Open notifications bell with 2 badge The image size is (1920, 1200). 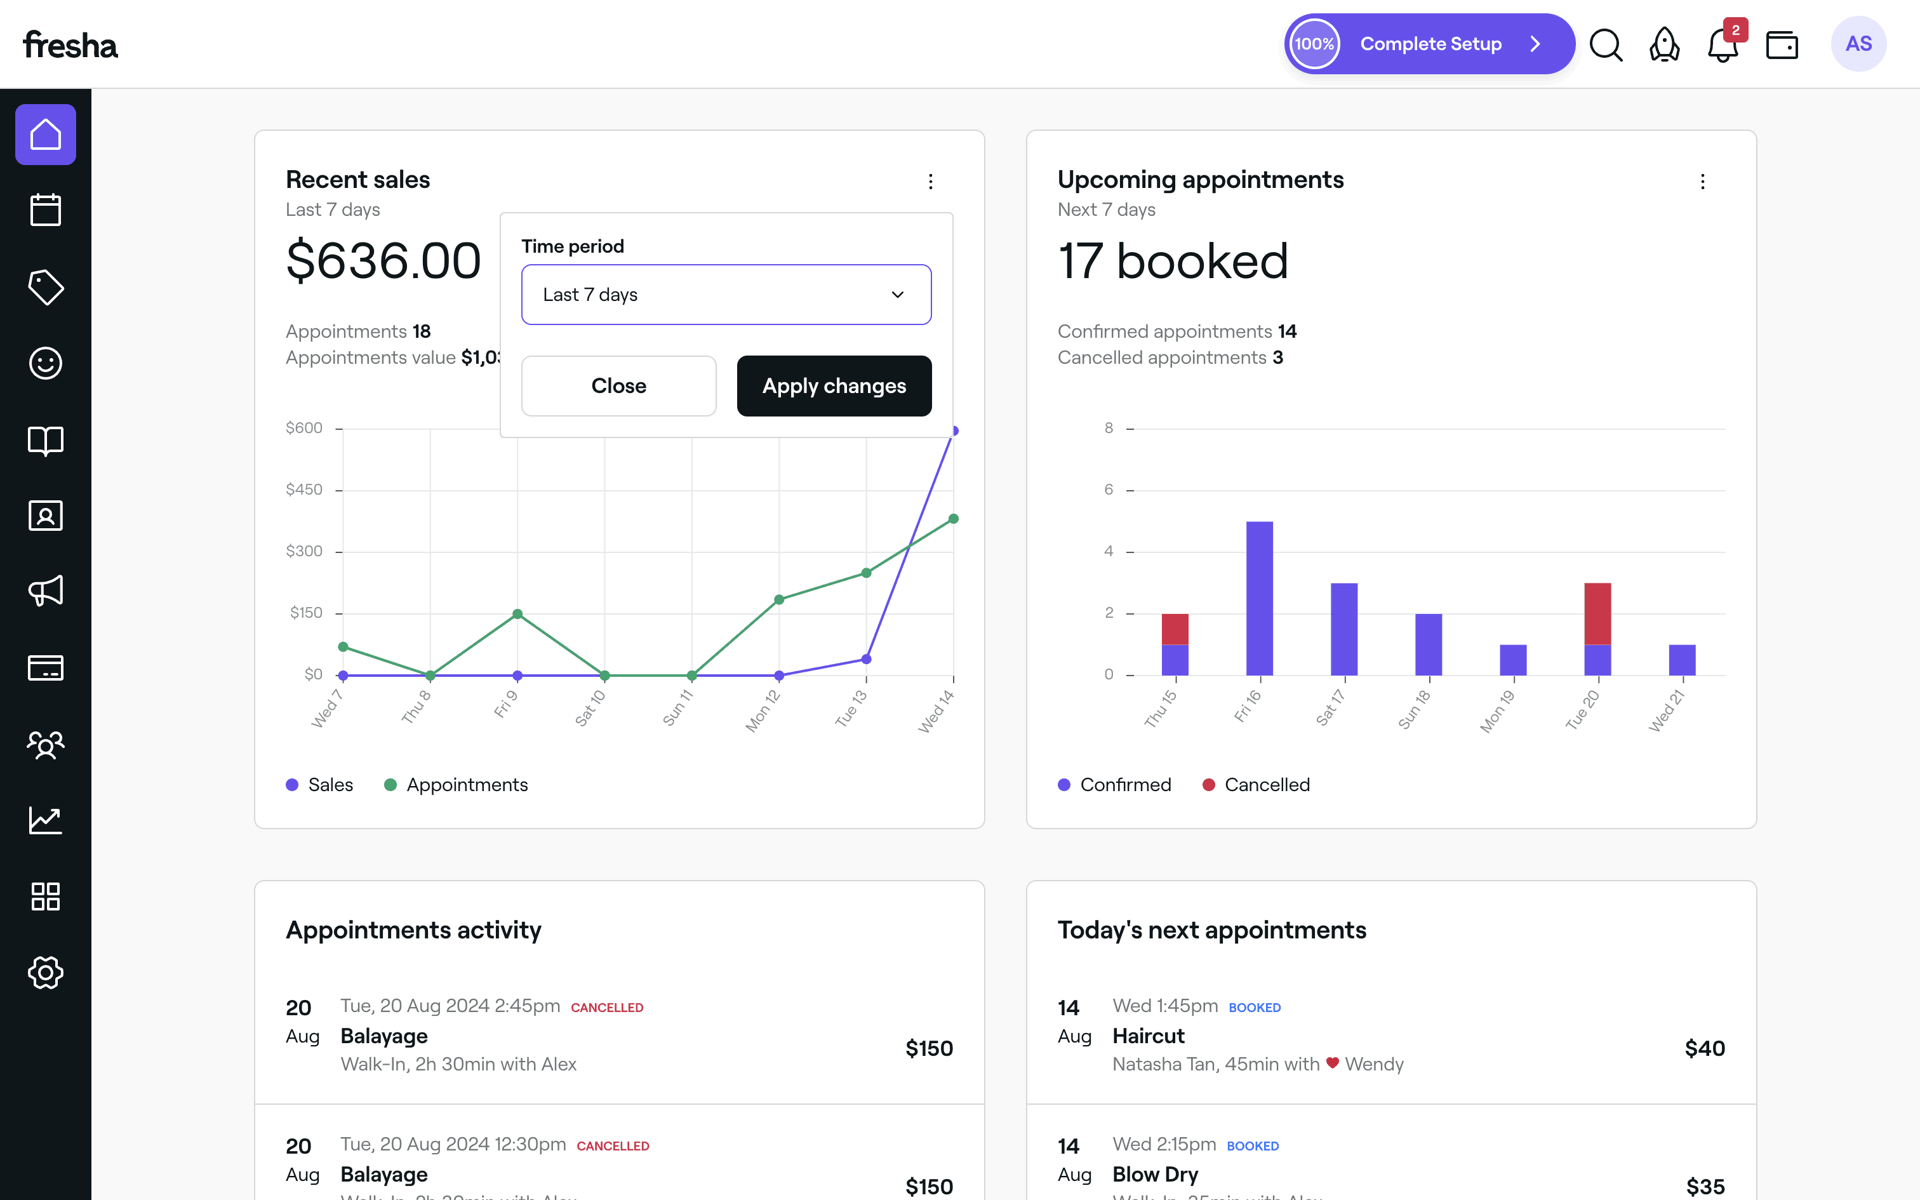tap(1723, 44)
